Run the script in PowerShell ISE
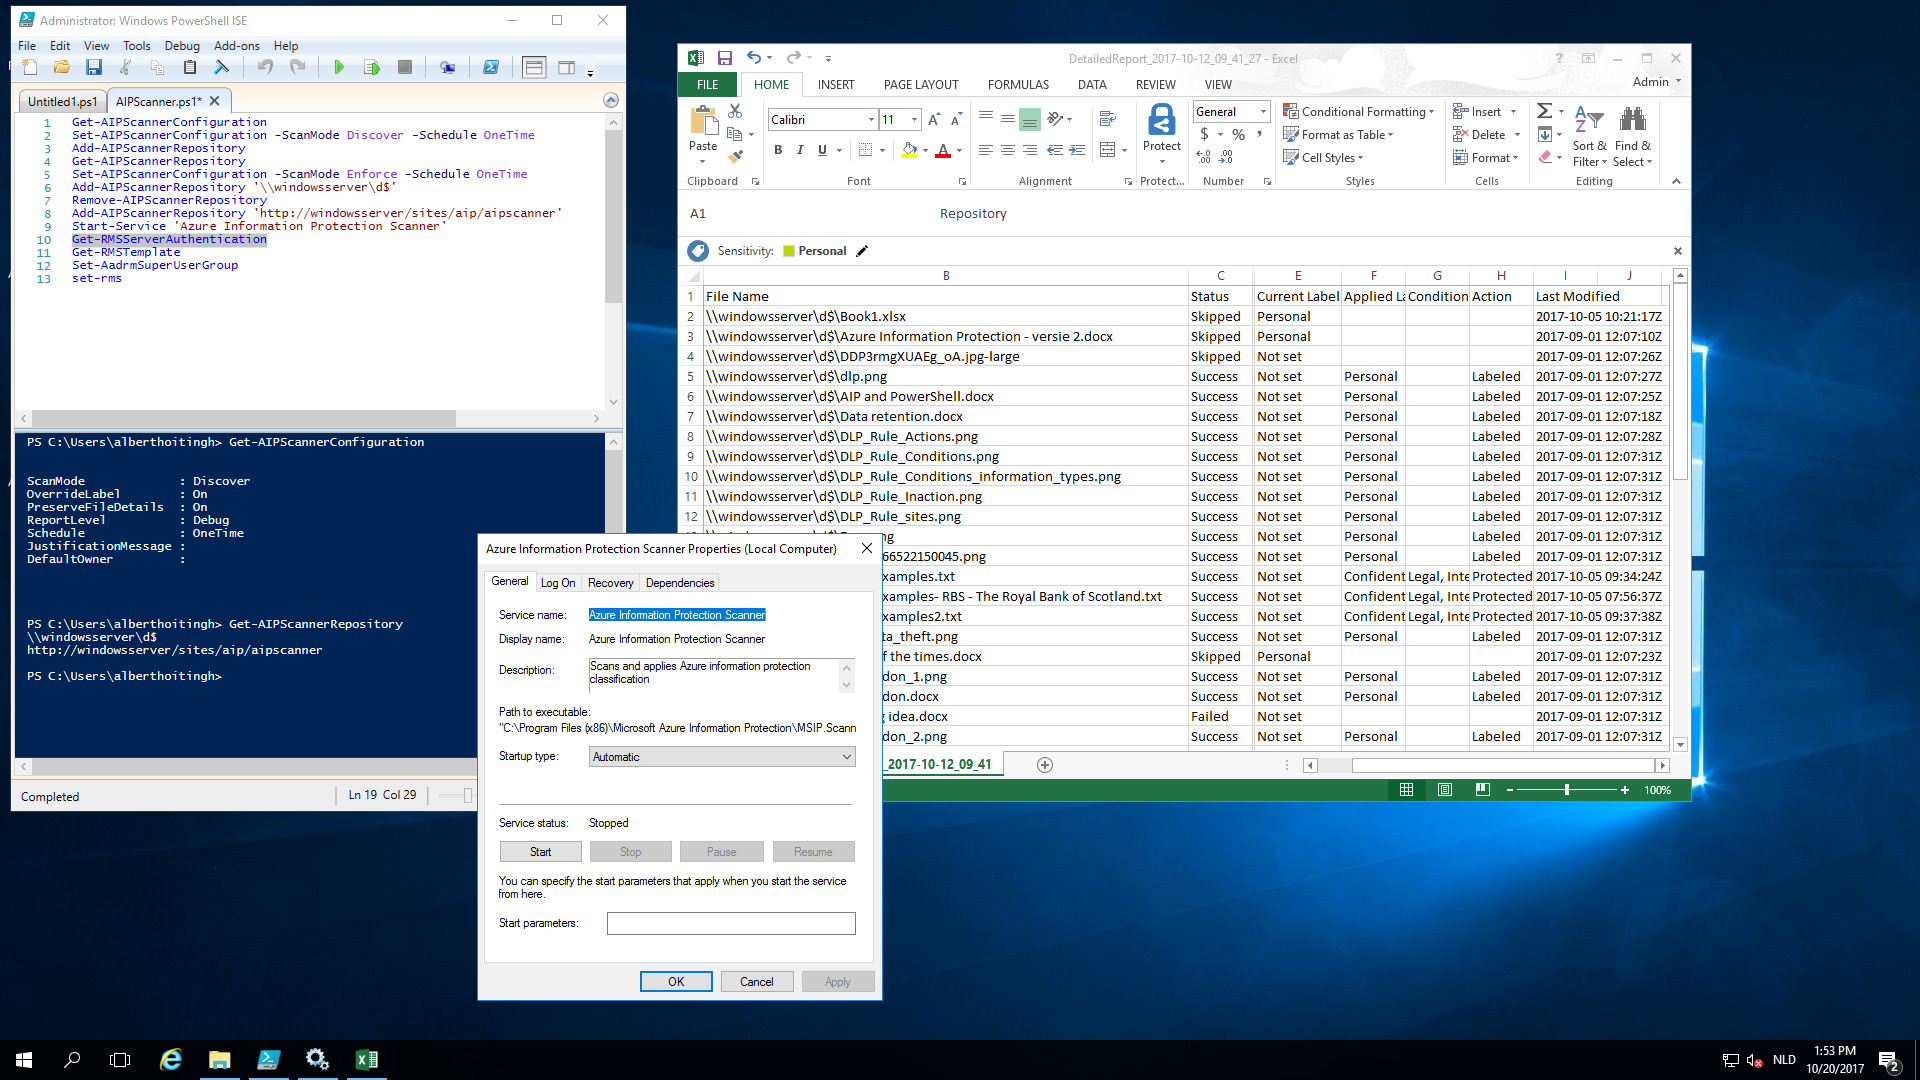Viewport: 1920px width, 1080px height. click(x=340, y=67)
